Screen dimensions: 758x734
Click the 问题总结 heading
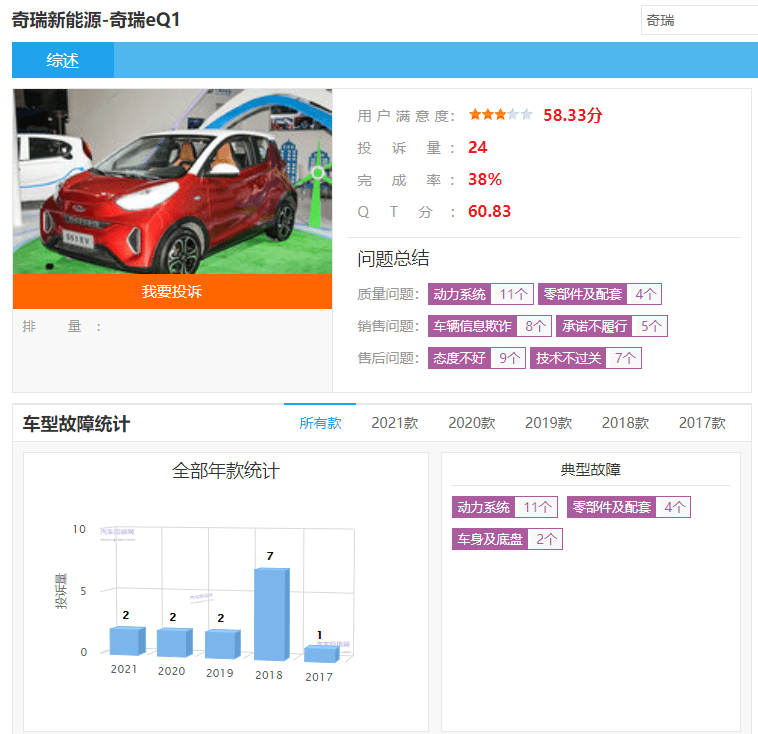click(x=393, y=258)
